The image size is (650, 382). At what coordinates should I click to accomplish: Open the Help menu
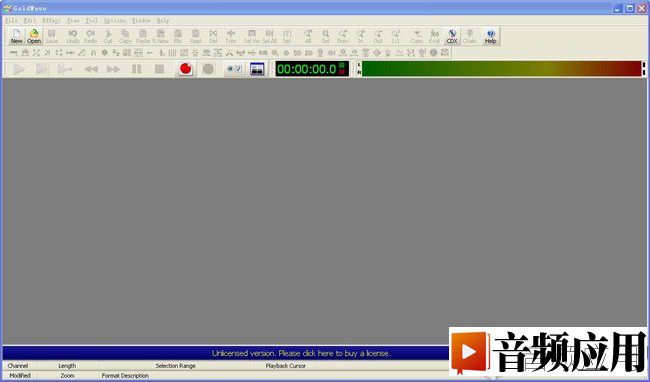[163, 20]
